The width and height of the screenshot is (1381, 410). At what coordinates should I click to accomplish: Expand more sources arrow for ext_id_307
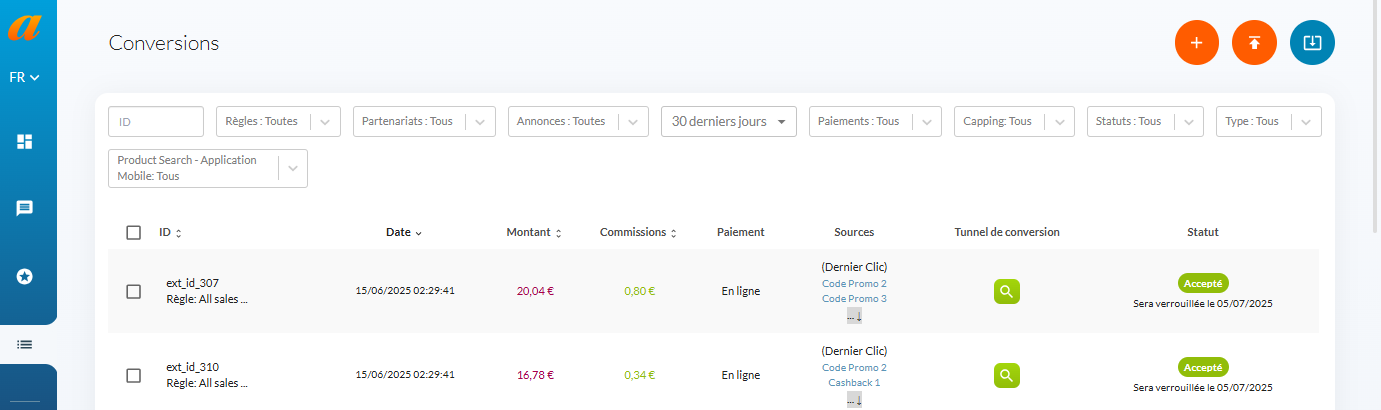pyautogui.click(x=854, y=316)
